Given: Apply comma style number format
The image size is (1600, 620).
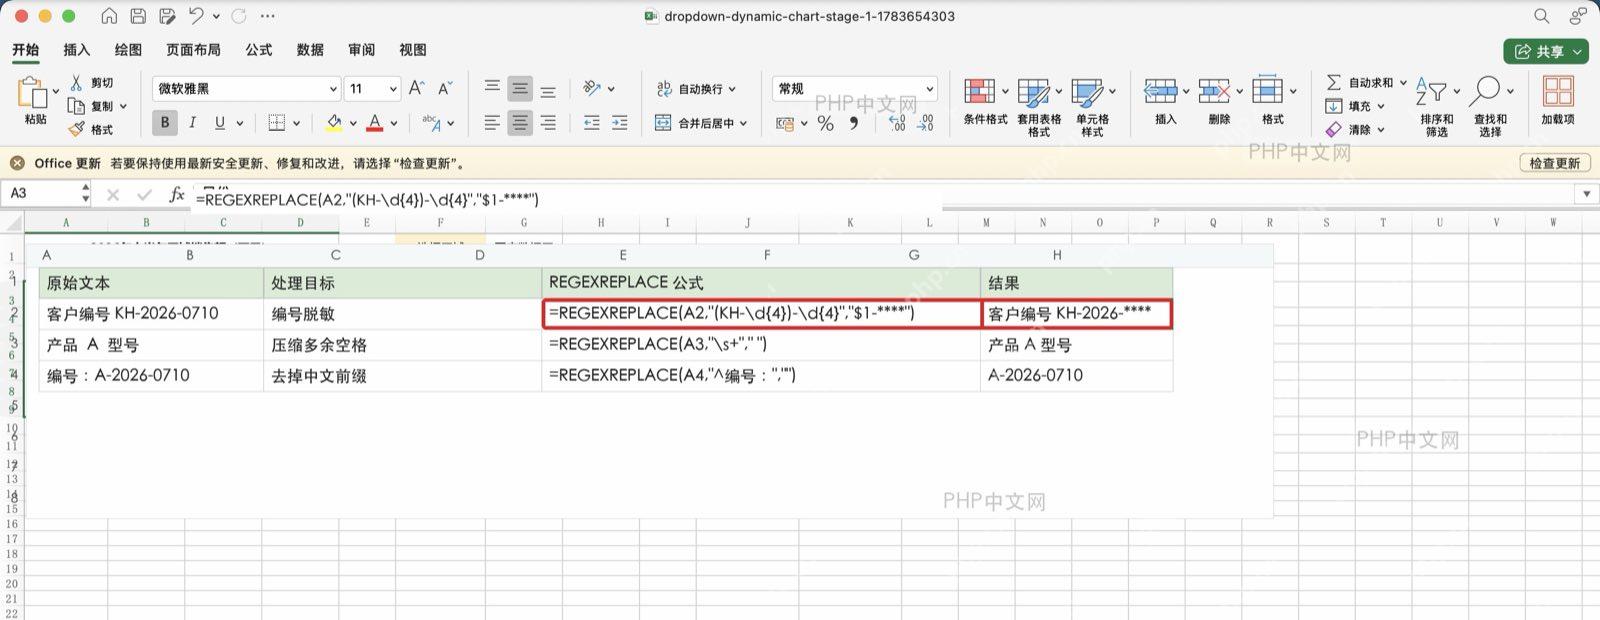Looking at the screenshot, I should click(853, 123).
